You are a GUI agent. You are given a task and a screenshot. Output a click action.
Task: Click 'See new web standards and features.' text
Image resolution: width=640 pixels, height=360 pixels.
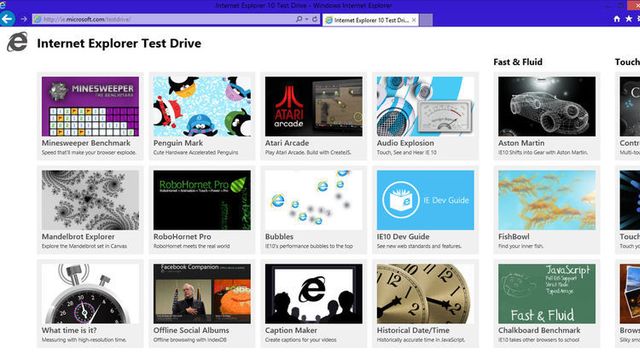(419, 246)
